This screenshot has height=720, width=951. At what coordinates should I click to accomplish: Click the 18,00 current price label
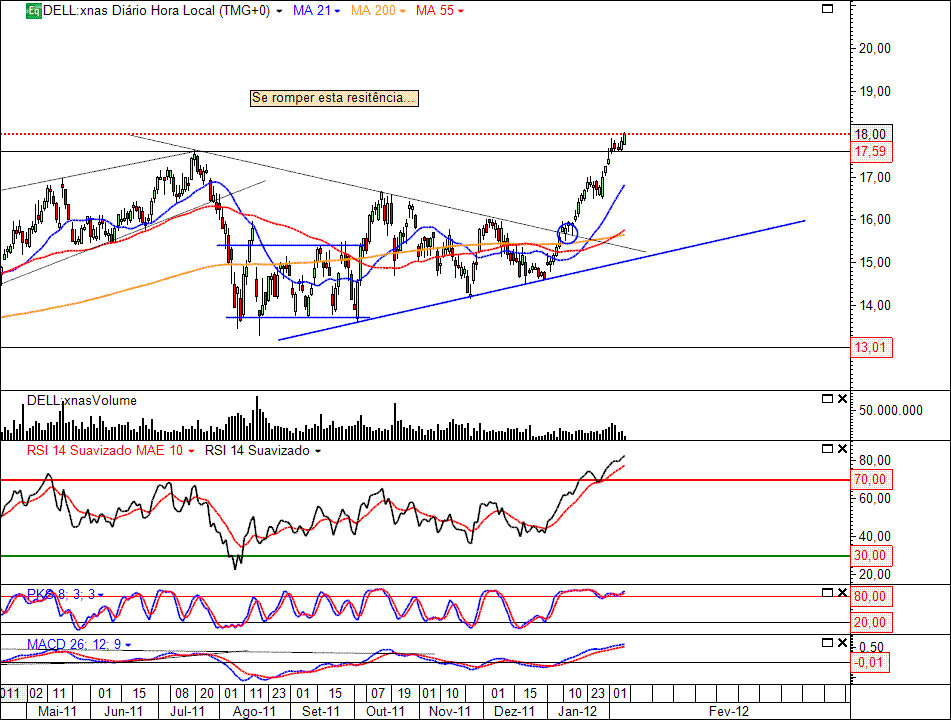872,134
